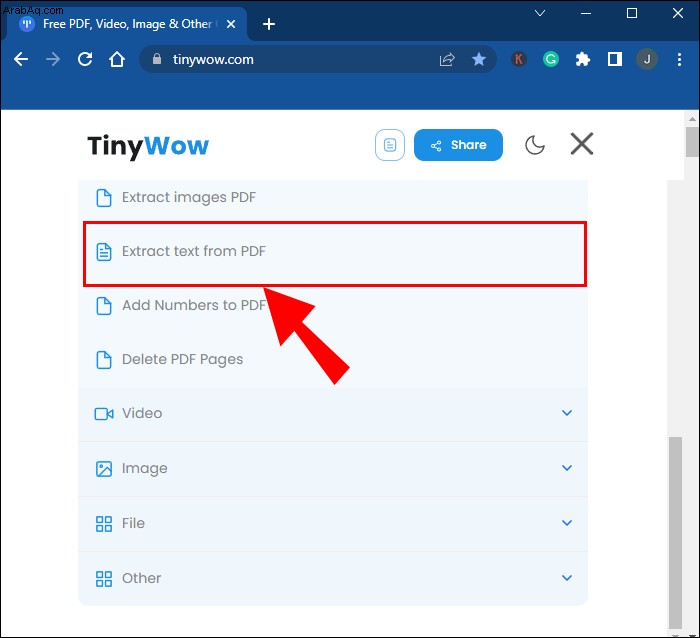Reload the tinywow.com page
Viewport: 700px width, 638px height.
pos(85,59)
